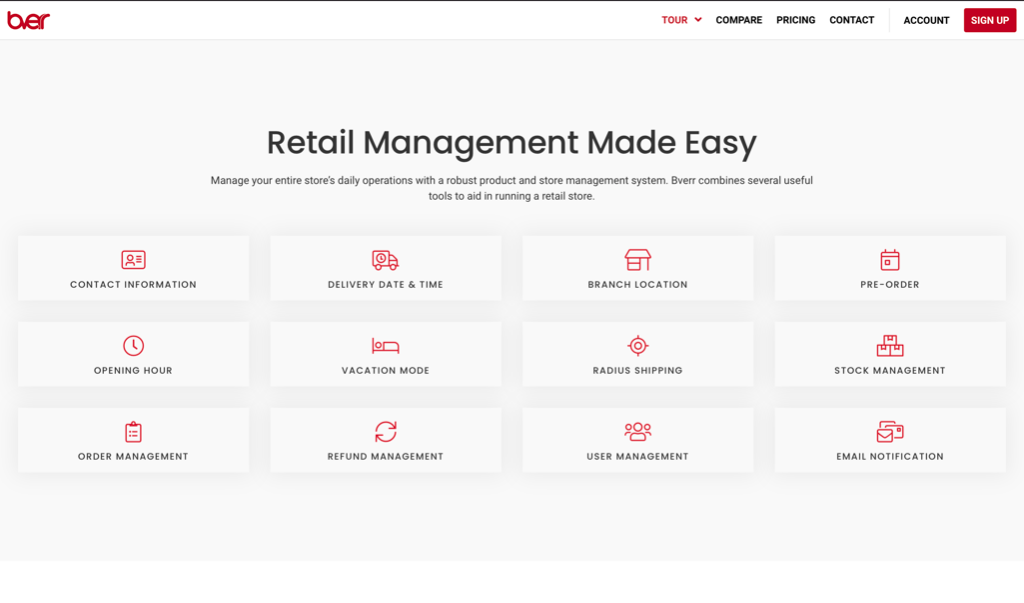
Task: Select the Branch Location label
Action: 637,284
